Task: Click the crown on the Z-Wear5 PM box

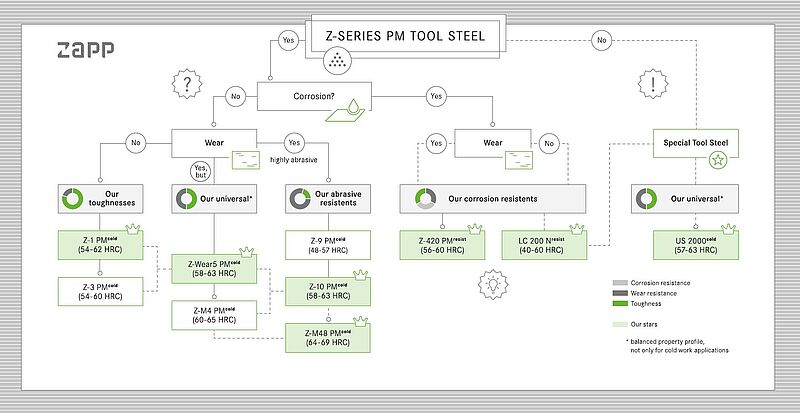Action: click(x=247, y=252)
